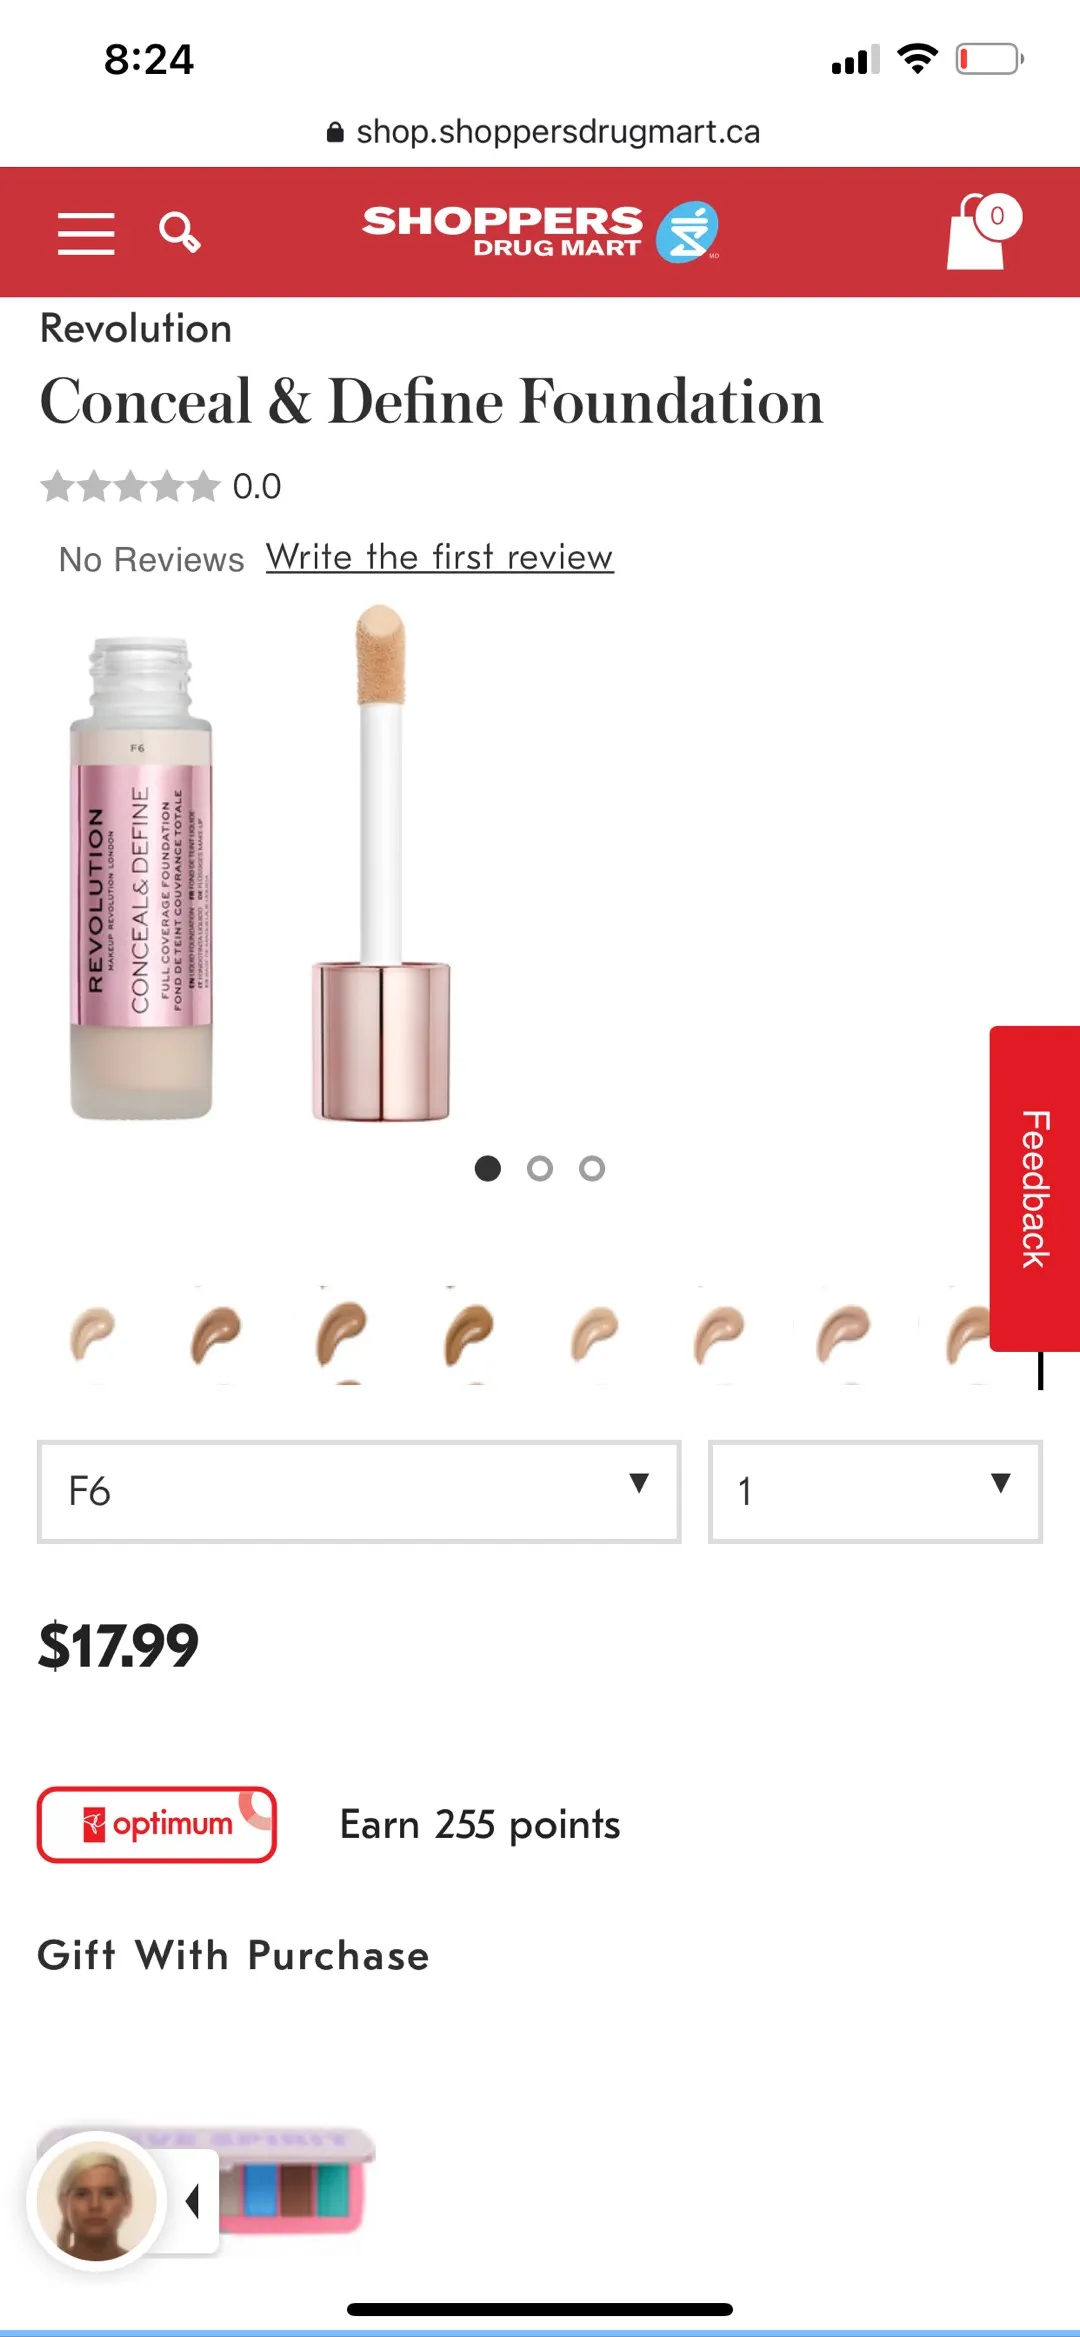Open the red Feedback tab
Image resolution: width=1080 pixels, height=2337 pixels.
point(1035,1188)
